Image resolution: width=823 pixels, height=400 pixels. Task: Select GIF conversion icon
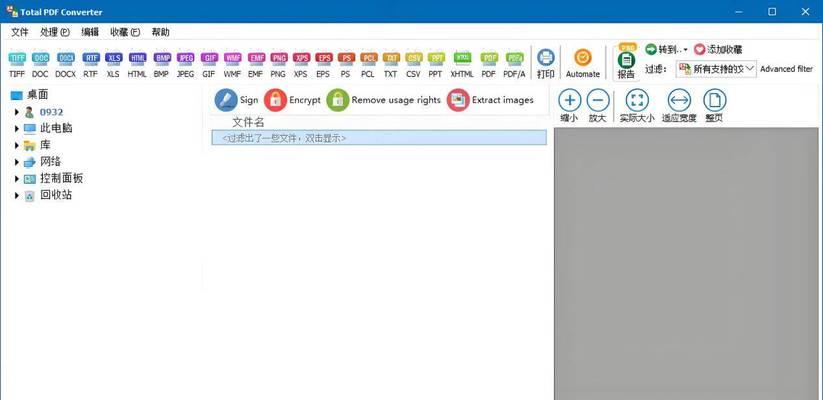[x=209, y=64]
